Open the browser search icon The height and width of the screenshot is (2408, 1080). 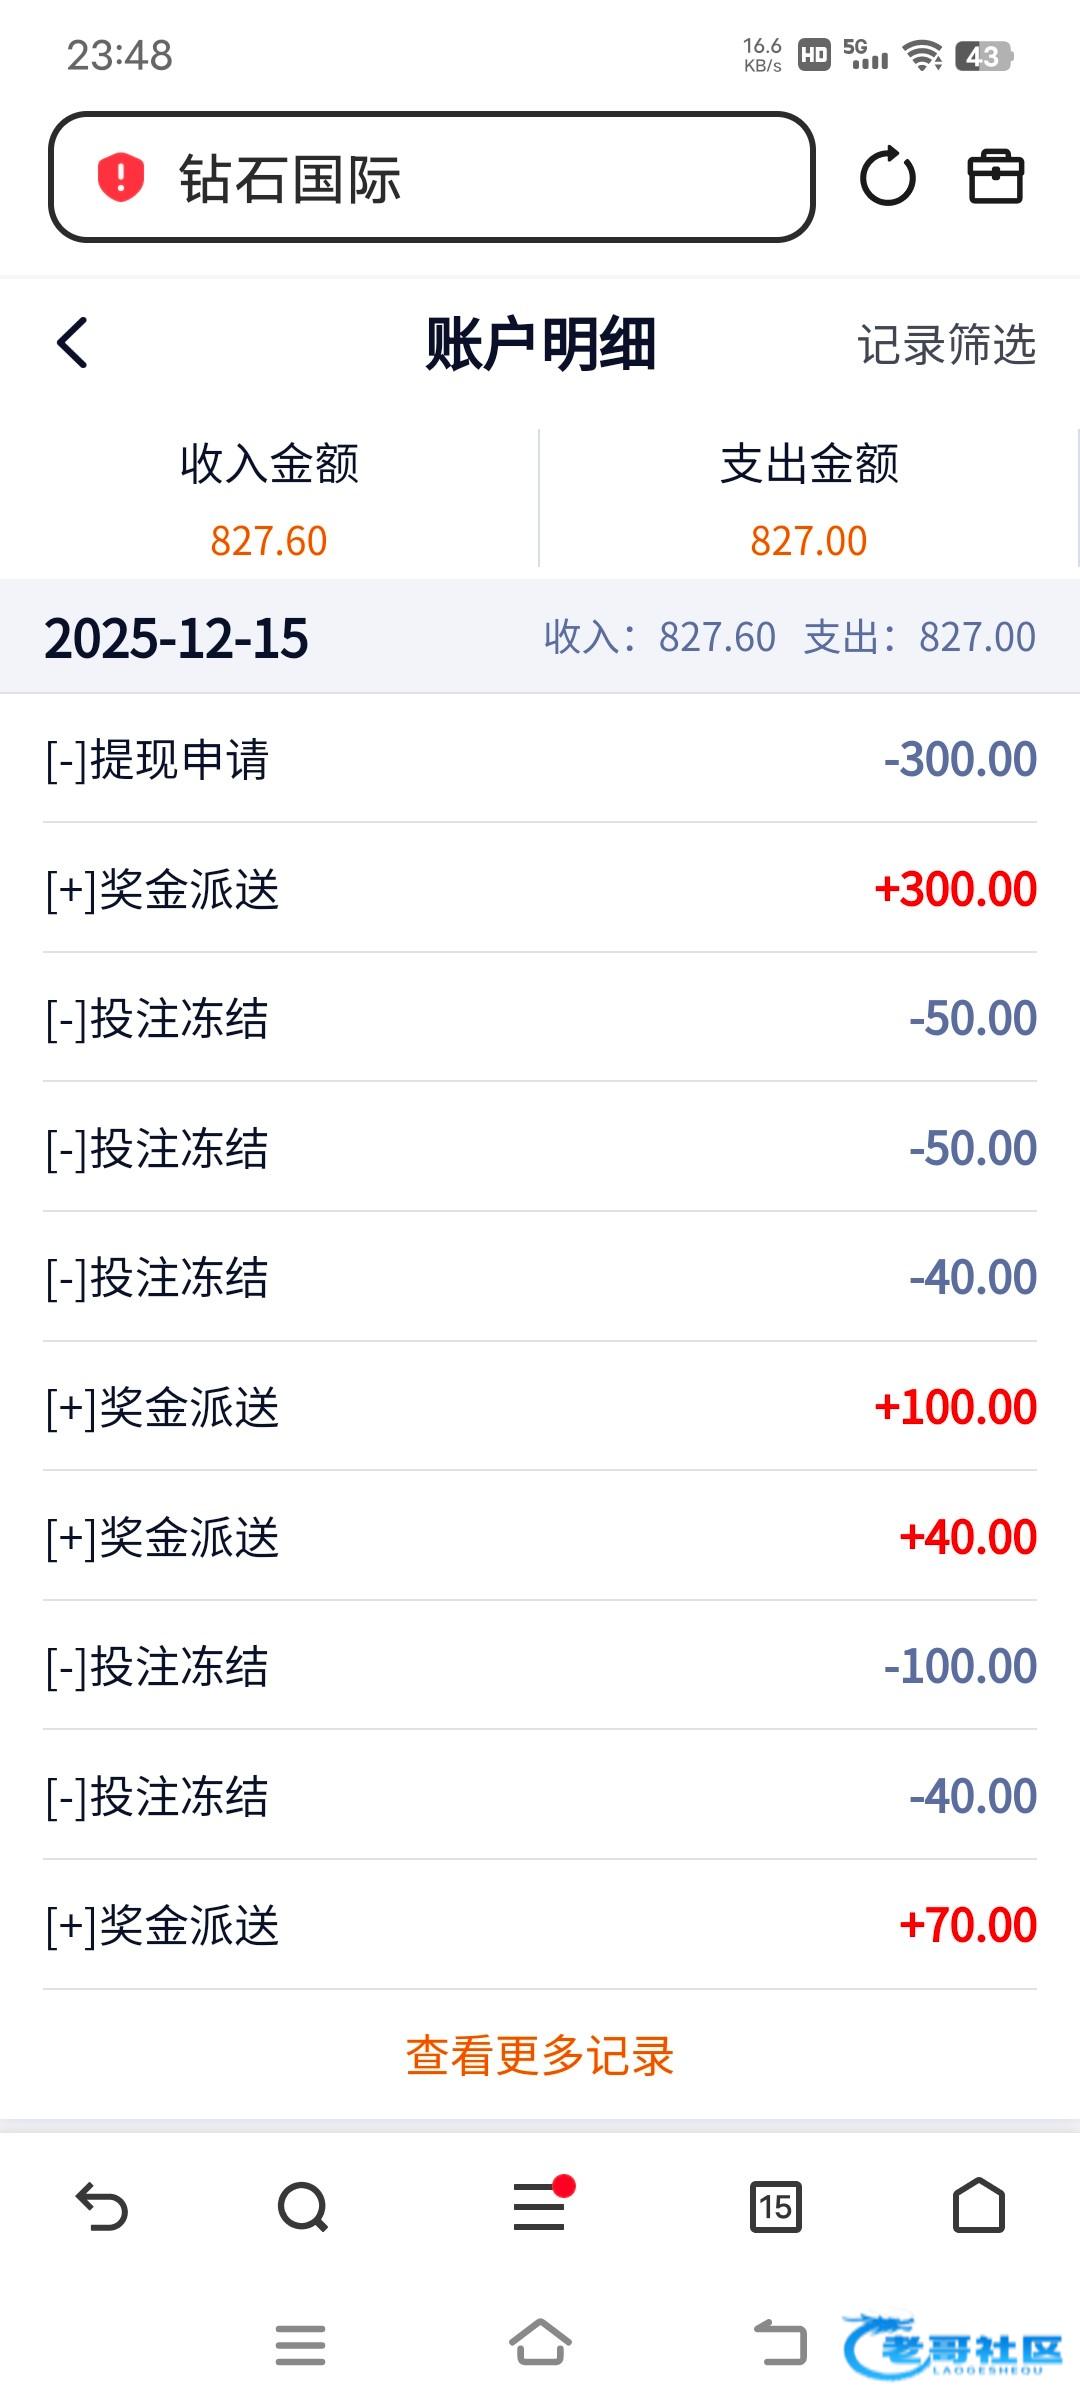(x=303, y=2206)
